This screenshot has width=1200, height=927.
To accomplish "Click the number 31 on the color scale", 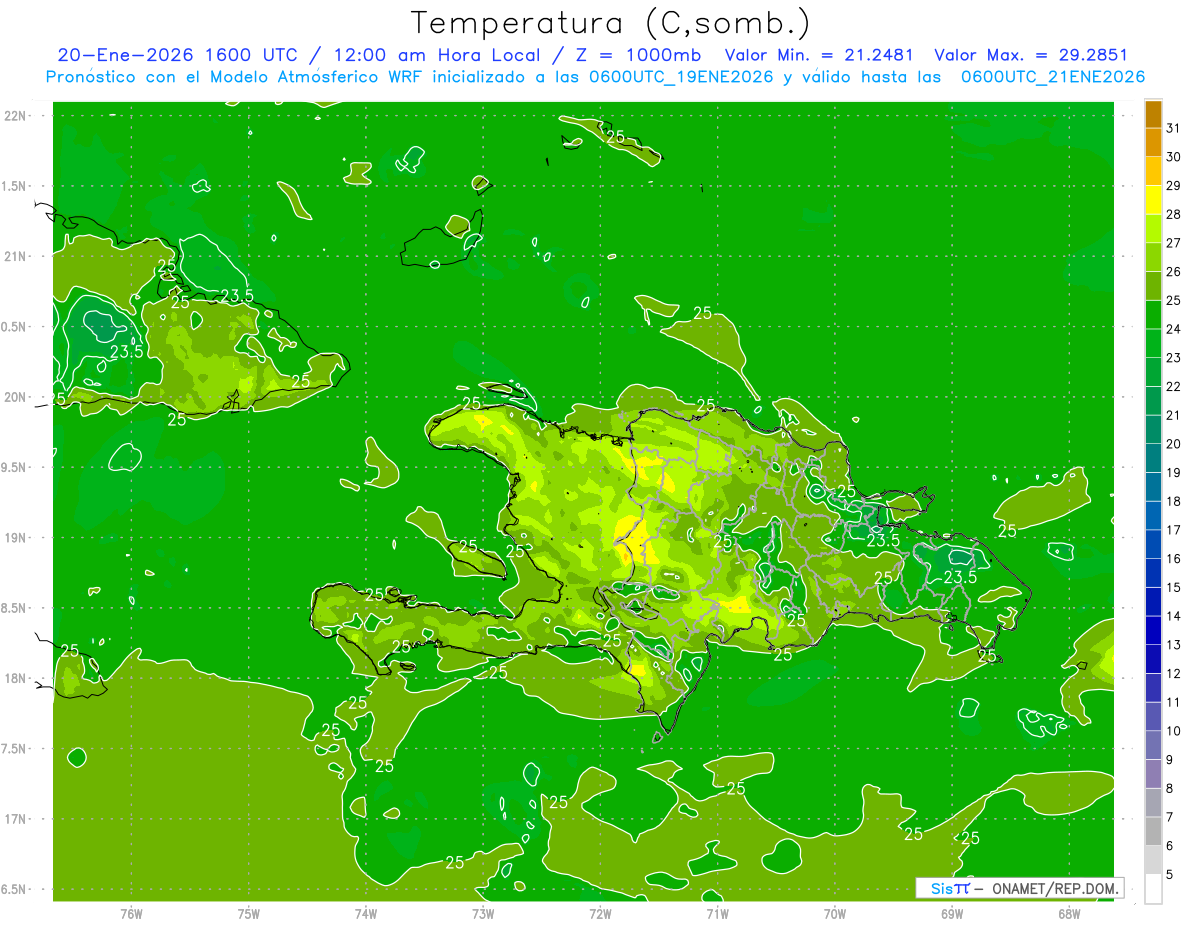I will pyautogui.click(x=1174, y=127).
